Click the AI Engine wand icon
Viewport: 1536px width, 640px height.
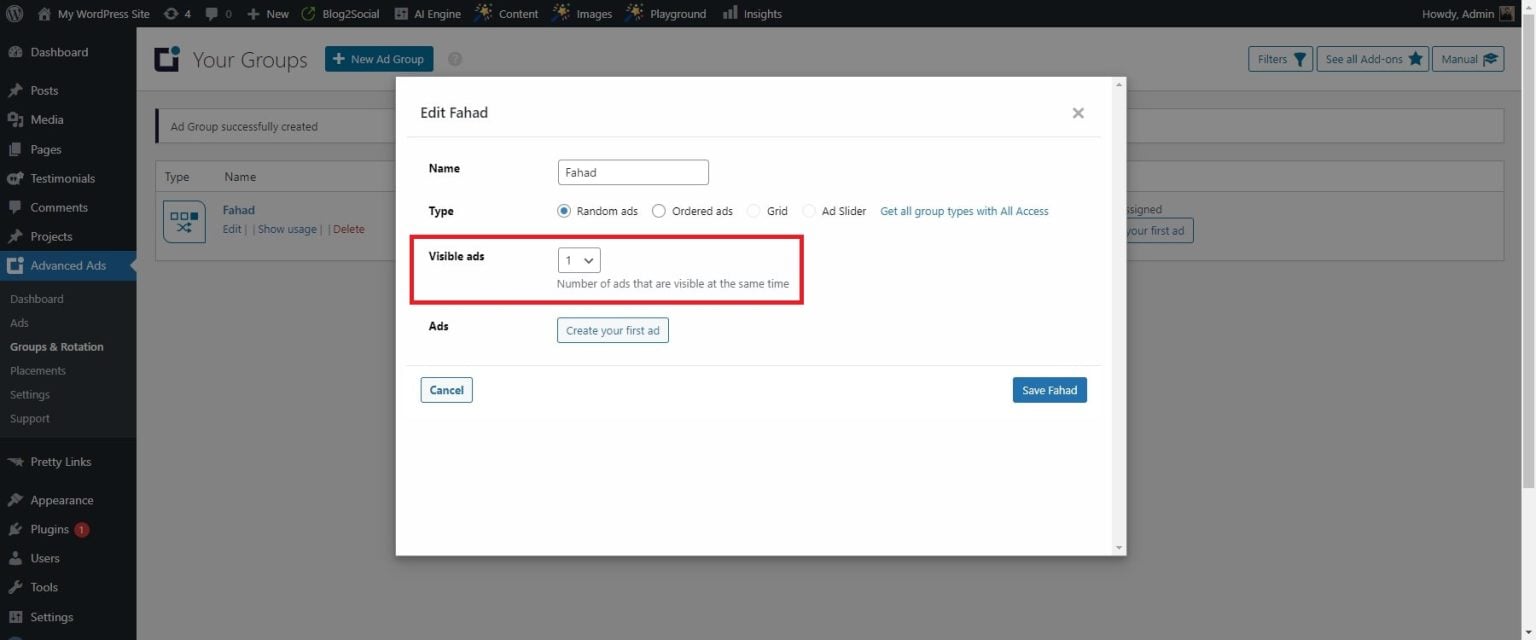pyautogui.click(x=399, y=13)
